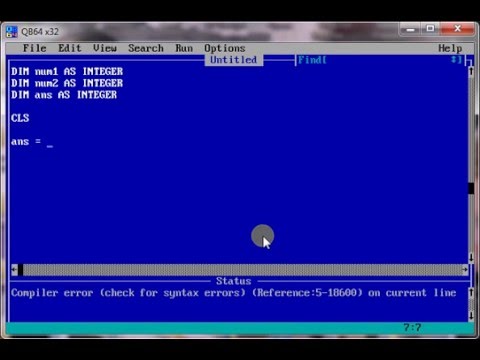480x360 pixels.
Task: Click the horizontal scrollbar right arrow
Action: (x=465, y=270)
